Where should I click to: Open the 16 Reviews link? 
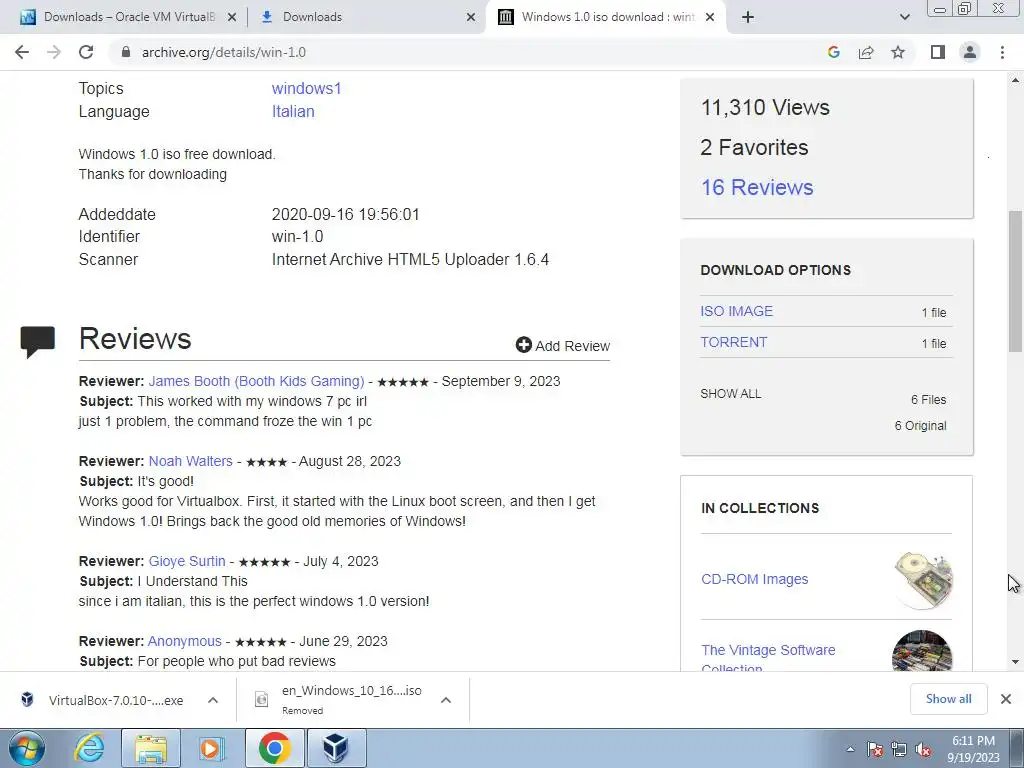pyautogui.click(x=757, y=187)
